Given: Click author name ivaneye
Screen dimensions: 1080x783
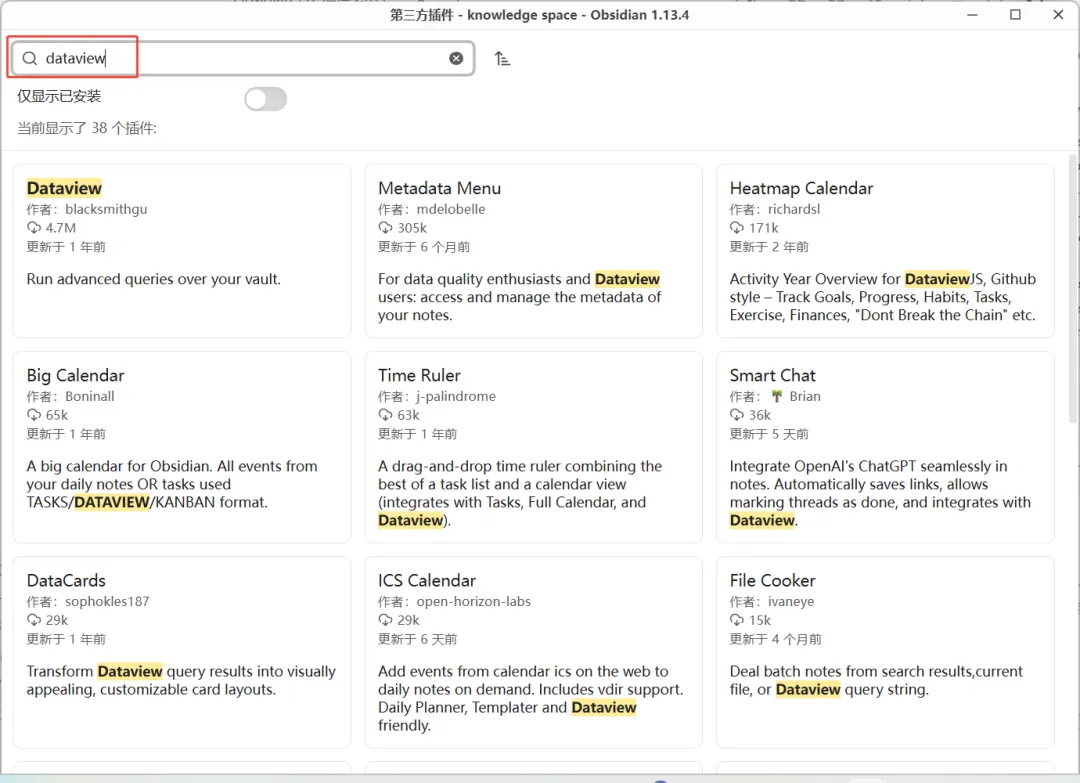Looking at the screenshot, I should click(x=791, y=602).
